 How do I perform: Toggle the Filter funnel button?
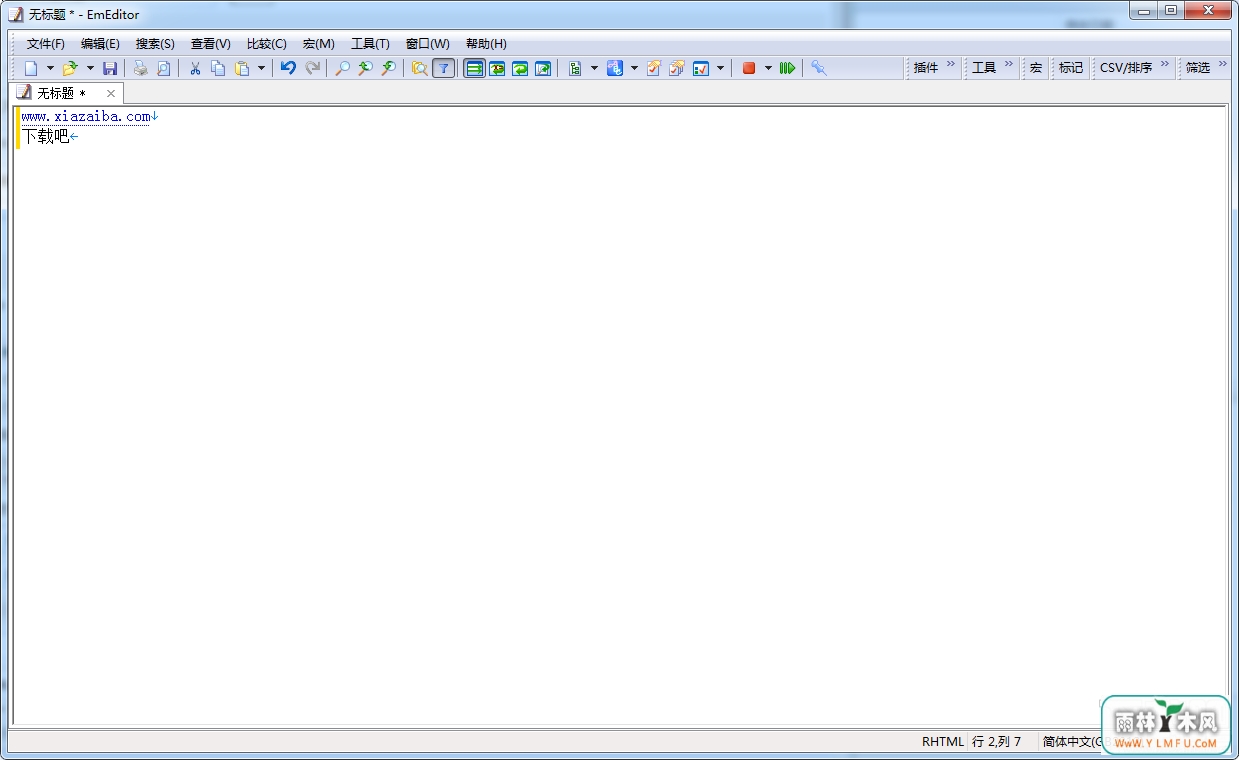[444, 68]
